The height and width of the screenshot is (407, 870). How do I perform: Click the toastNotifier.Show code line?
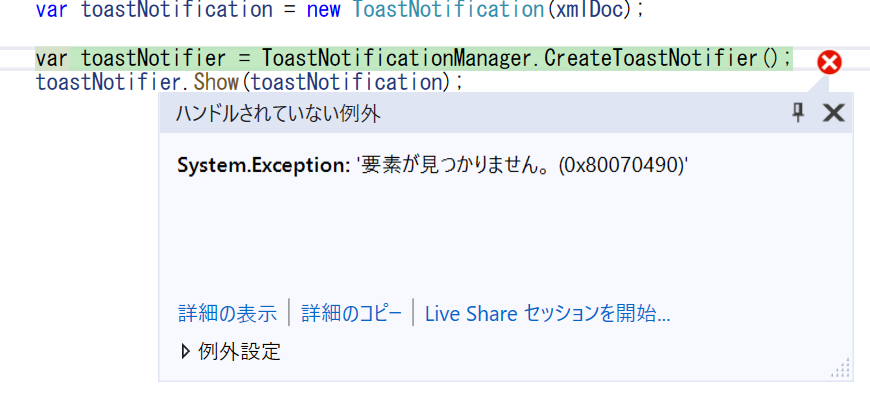249,82
